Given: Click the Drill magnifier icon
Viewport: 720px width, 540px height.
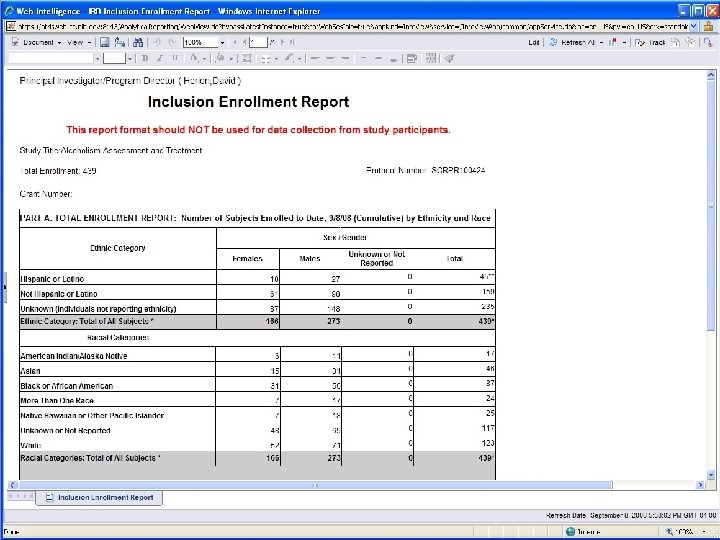Looking at the screenshot, I should 708,43.
